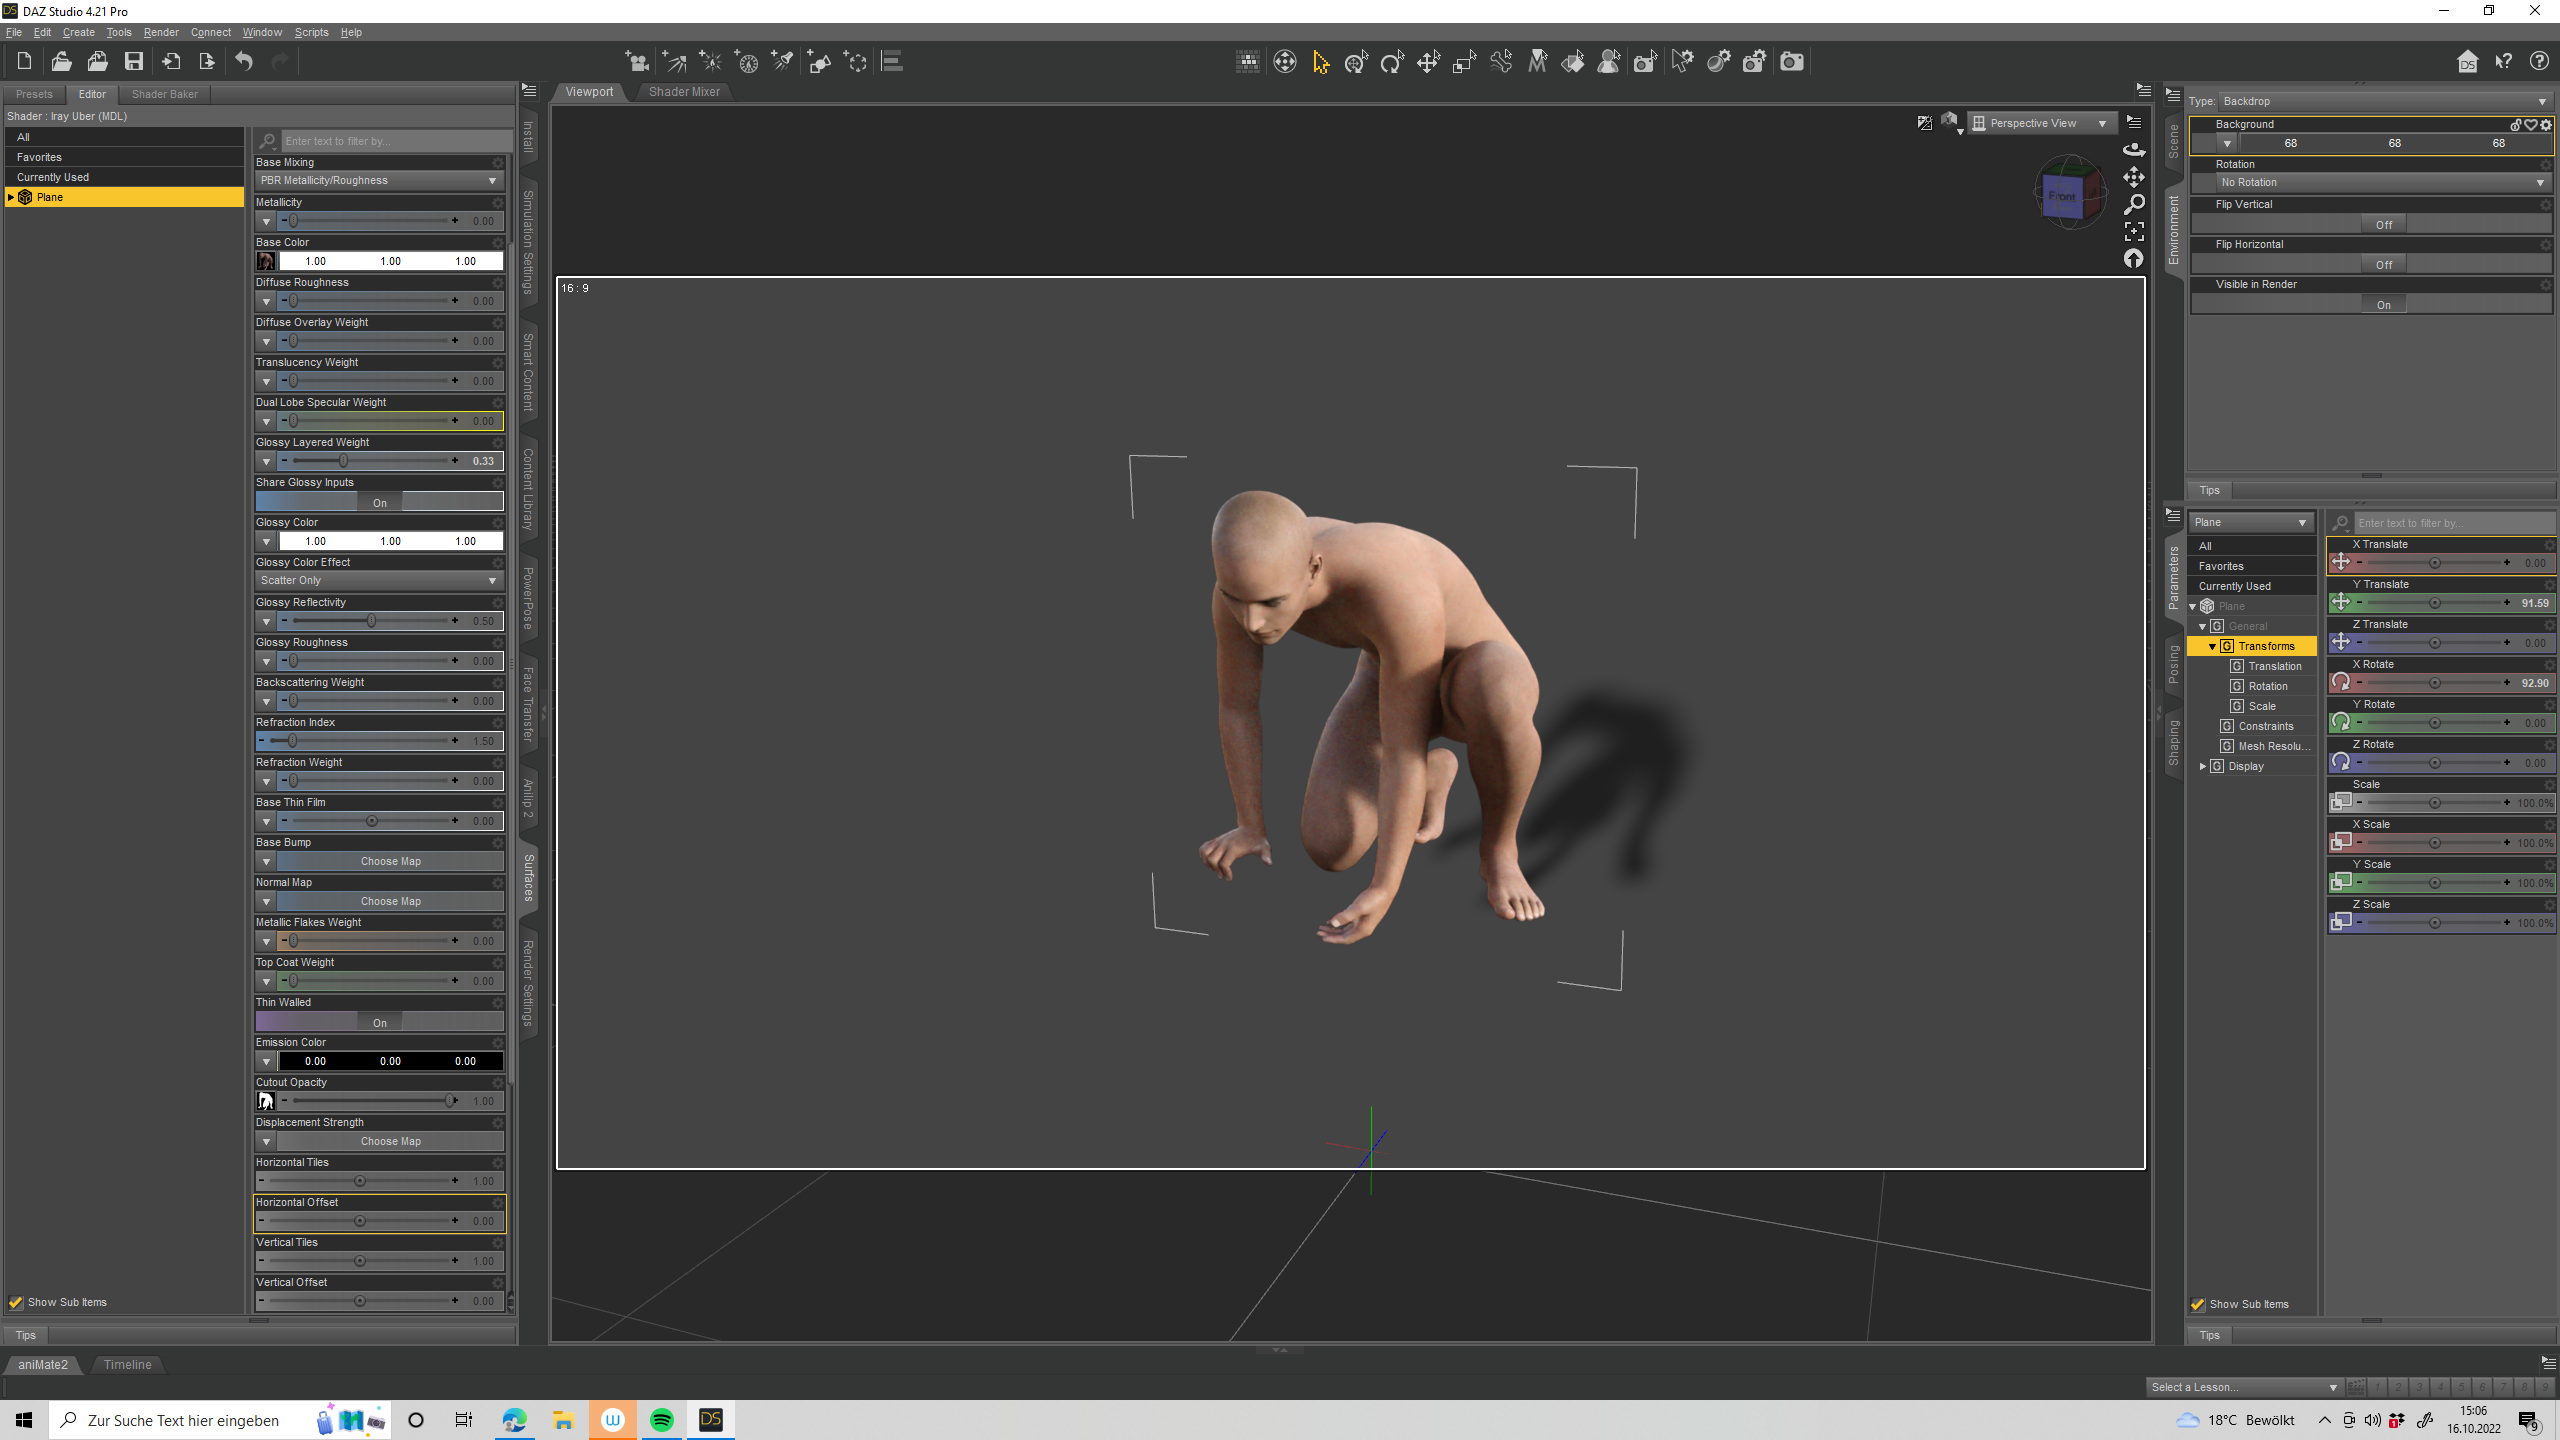This screenshot has height=1440, width=2560.
Task: Click Choose Map under Normal Map
Action: (x=390, y=901)
